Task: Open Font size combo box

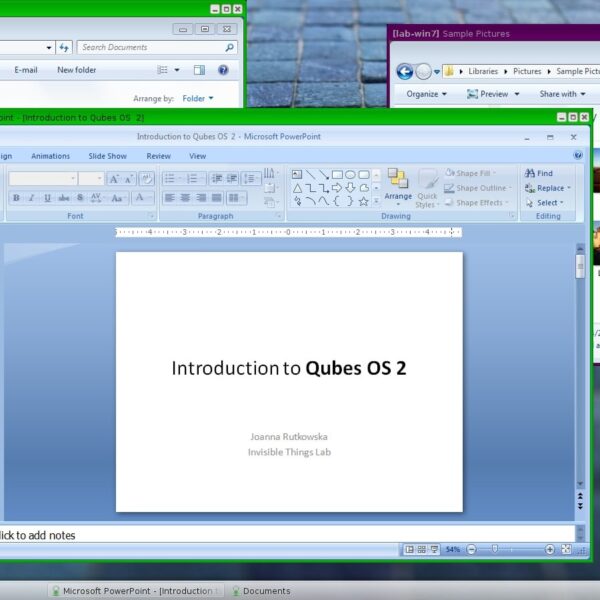Action: [91, 179]
